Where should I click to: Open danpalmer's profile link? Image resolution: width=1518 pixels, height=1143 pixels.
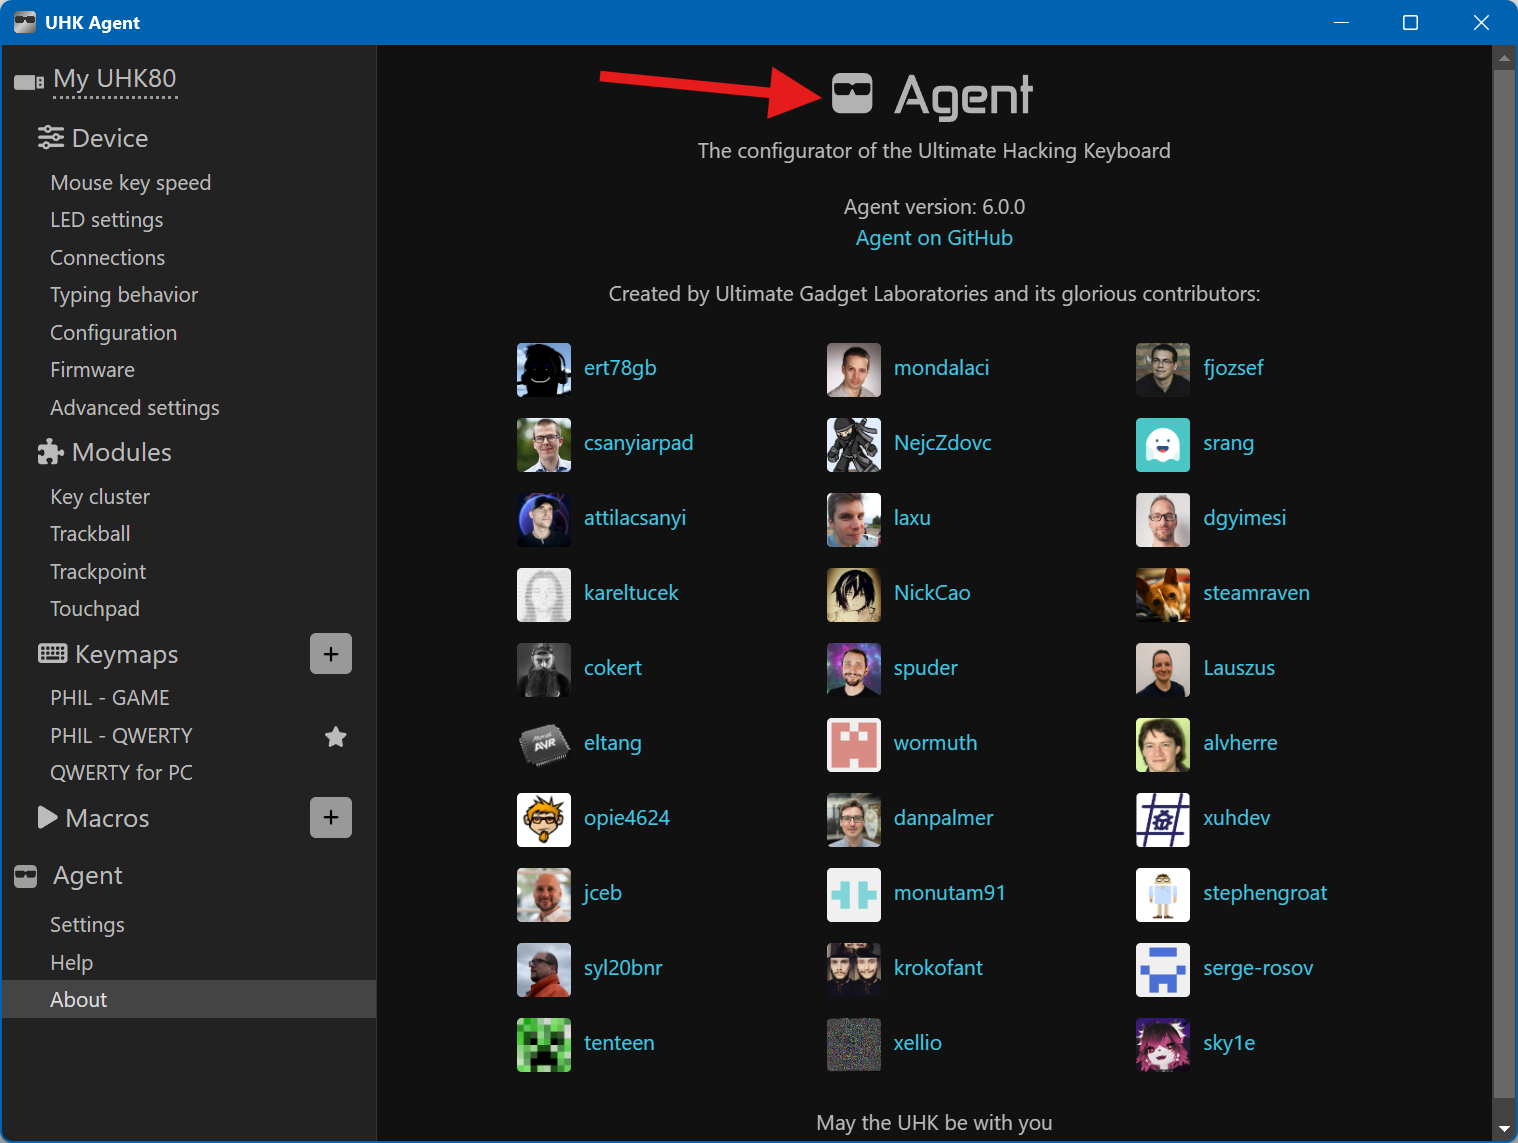click(x=943, y=818)
